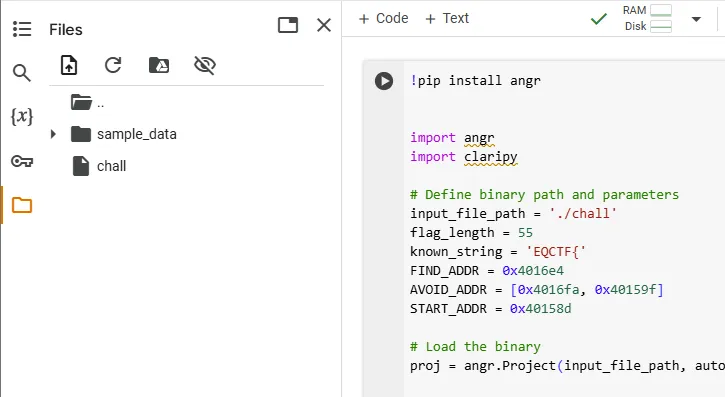Upload a file to session storage
Screen dimensions: 725x397
[x=69, y=65]
